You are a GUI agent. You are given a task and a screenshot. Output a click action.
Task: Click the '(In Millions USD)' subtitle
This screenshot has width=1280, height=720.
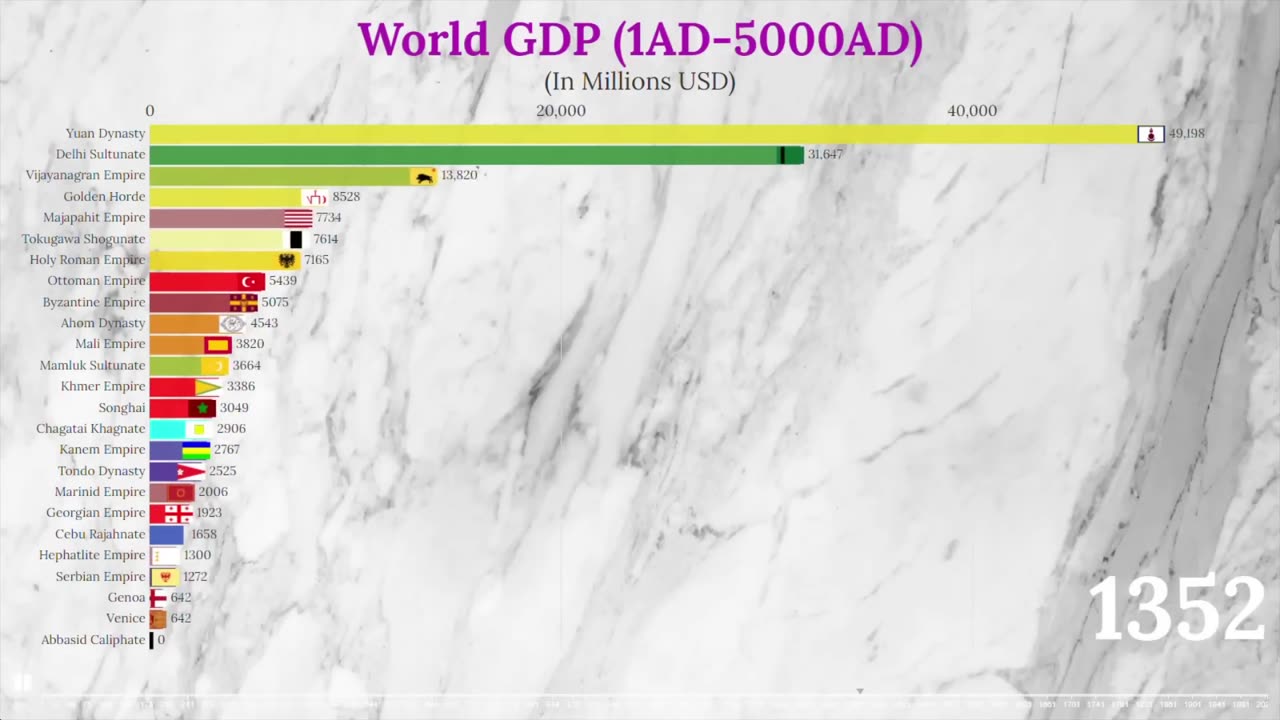click(640, 81)
